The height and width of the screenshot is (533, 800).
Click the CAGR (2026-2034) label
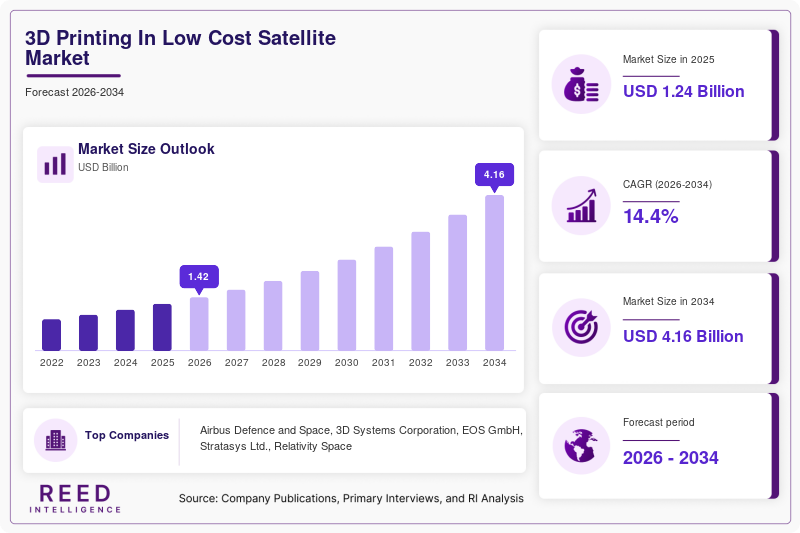click(x=667, y=184)
